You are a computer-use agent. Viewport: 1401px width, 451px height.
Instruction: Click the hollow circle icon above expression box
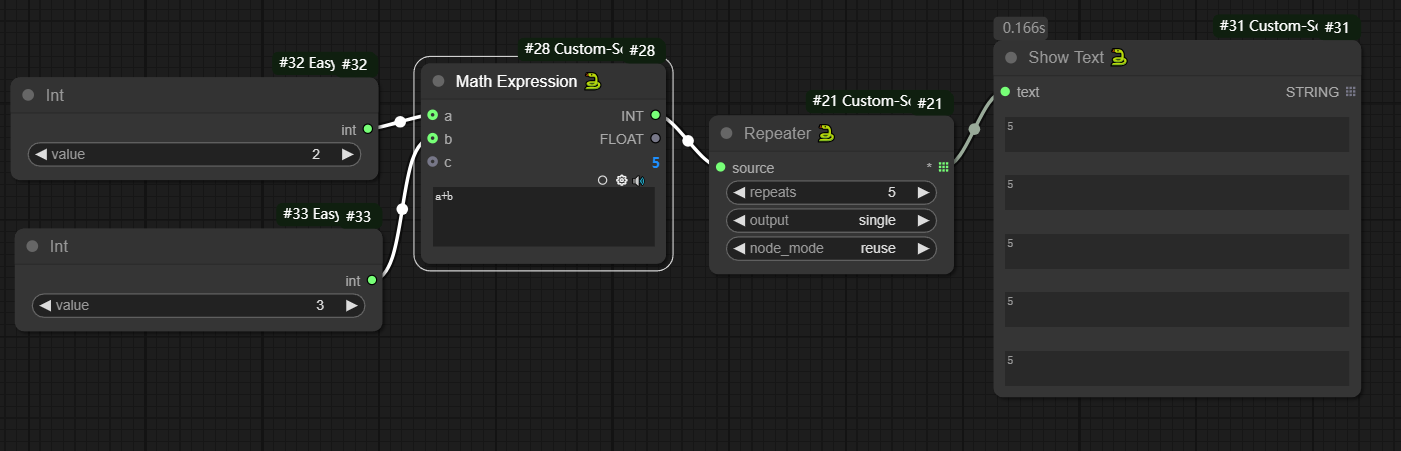coord(602,181)
